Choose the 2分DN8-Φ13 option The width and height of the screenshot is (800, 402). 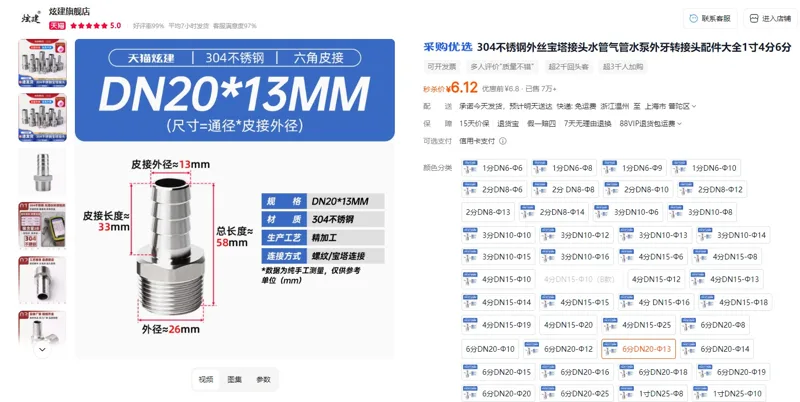pos(488,212)
